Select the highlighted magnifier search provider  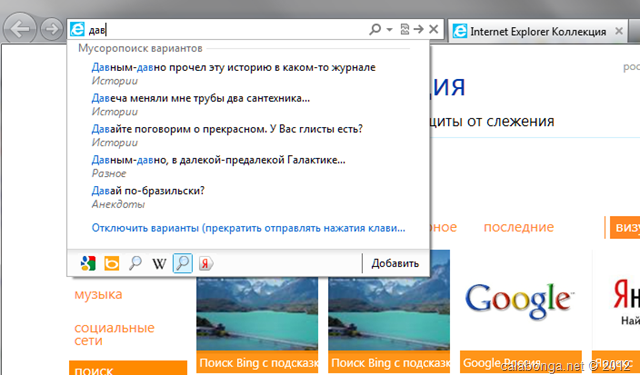pyautogui.click(x=182, y=263)
